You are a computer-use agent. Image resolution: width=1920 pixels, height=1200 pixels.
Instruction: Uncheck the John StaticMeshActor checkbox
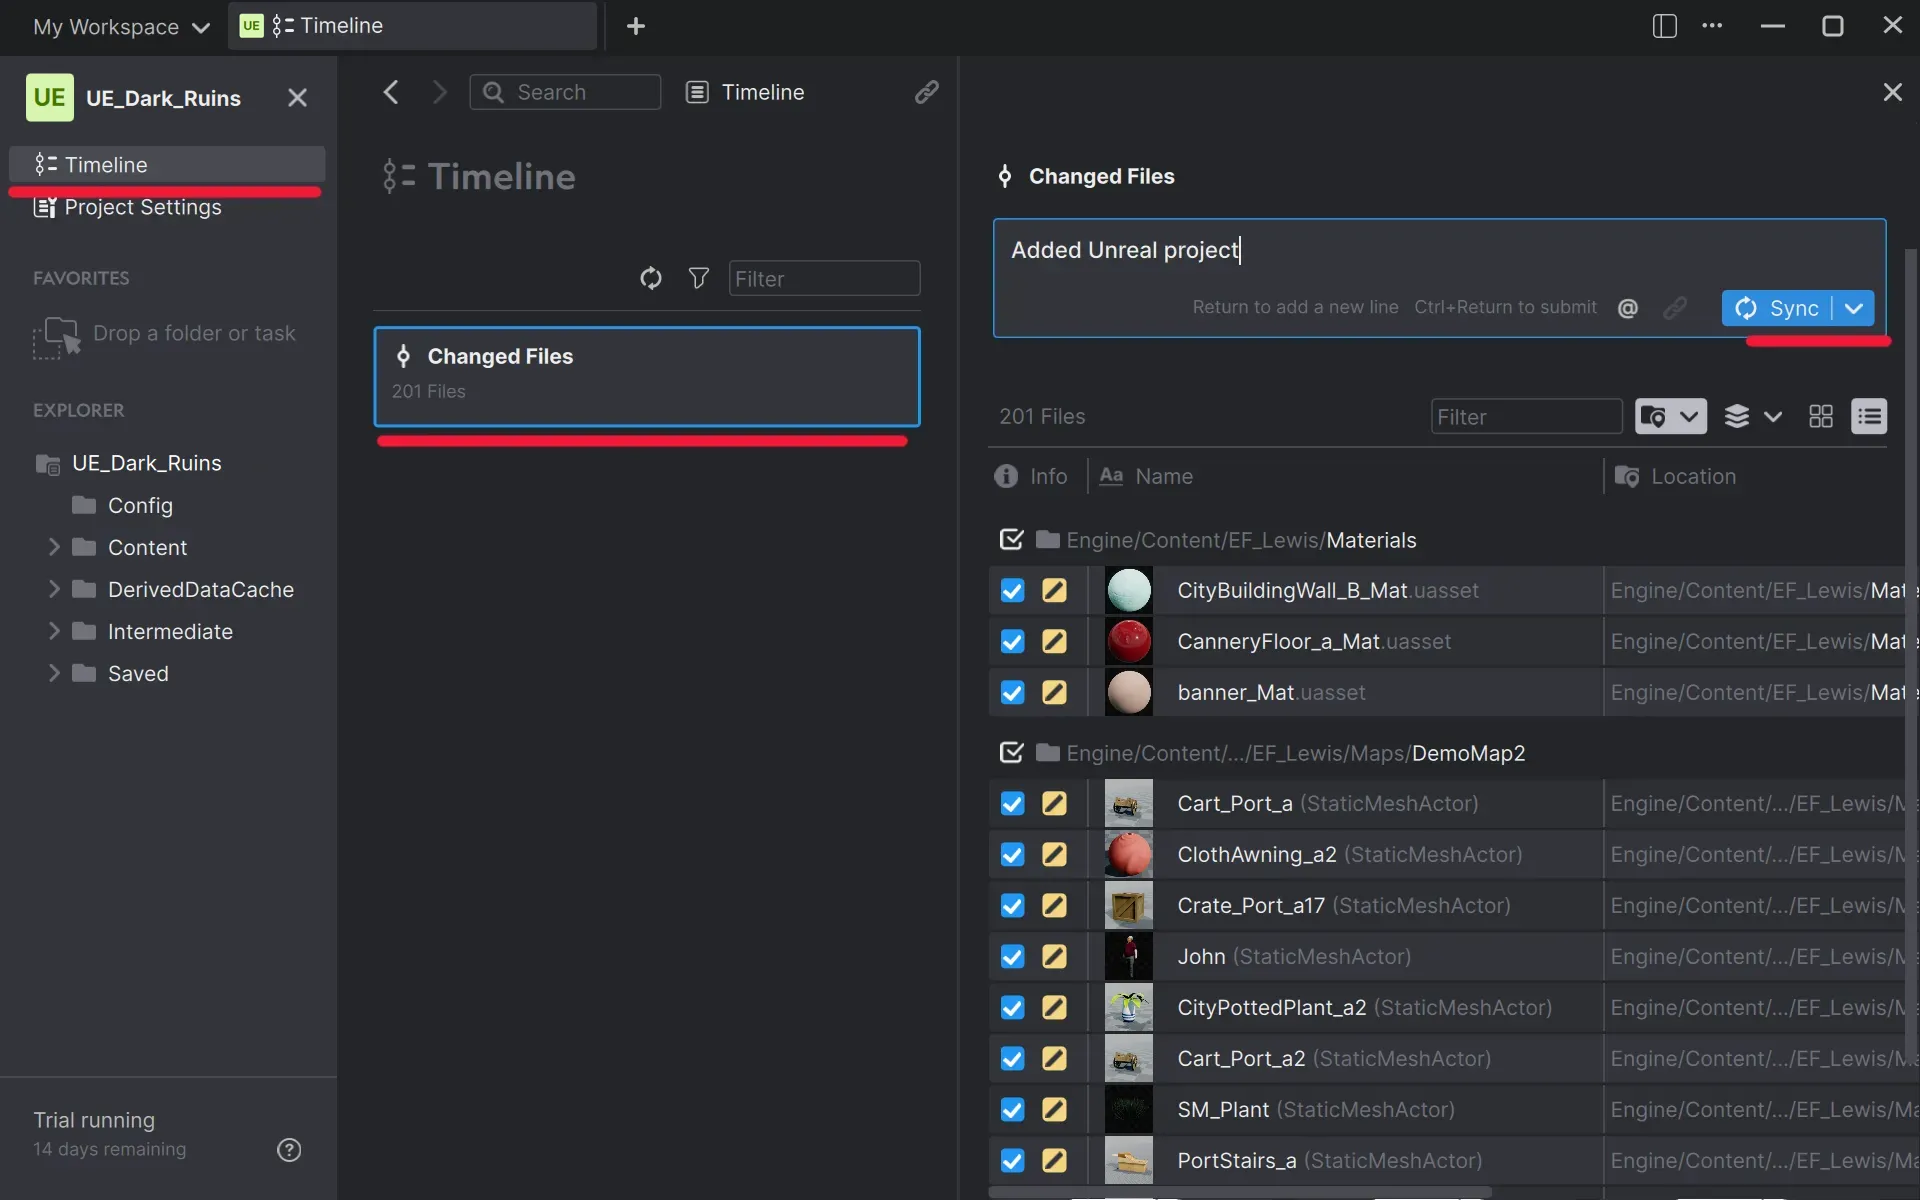(1012, 956)
